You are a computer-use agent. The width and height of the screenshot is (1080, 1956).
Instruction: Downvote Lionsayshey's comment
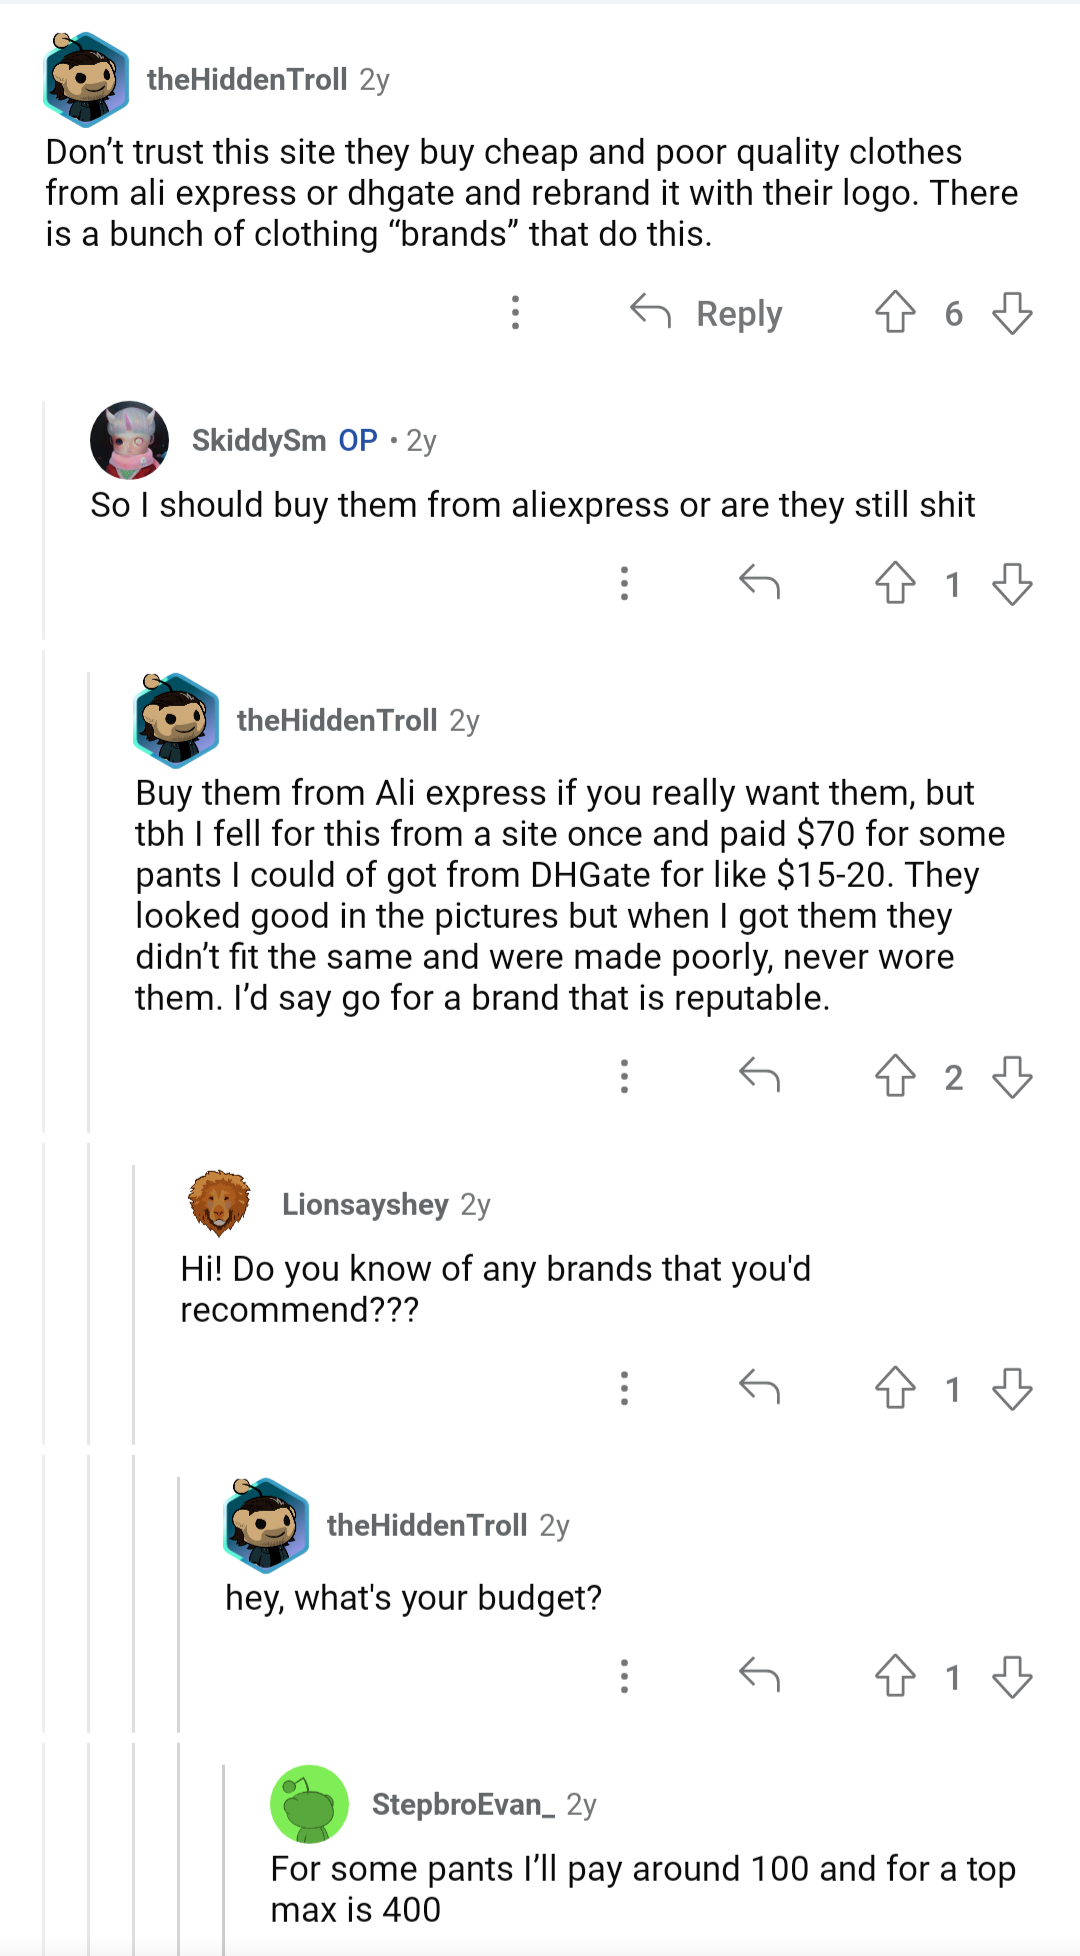tap(1012, 1388)
